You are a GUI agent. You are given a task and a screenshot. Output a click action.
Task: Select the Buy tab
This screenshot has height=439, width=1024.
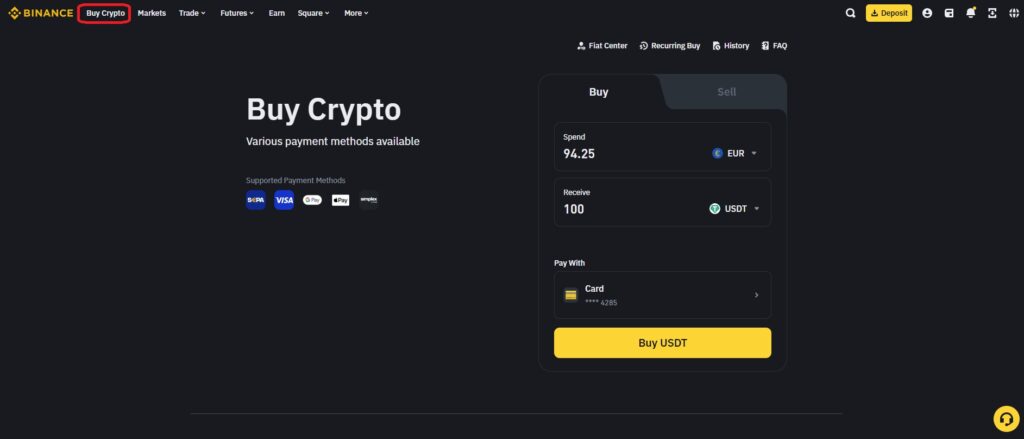(598, 92)
